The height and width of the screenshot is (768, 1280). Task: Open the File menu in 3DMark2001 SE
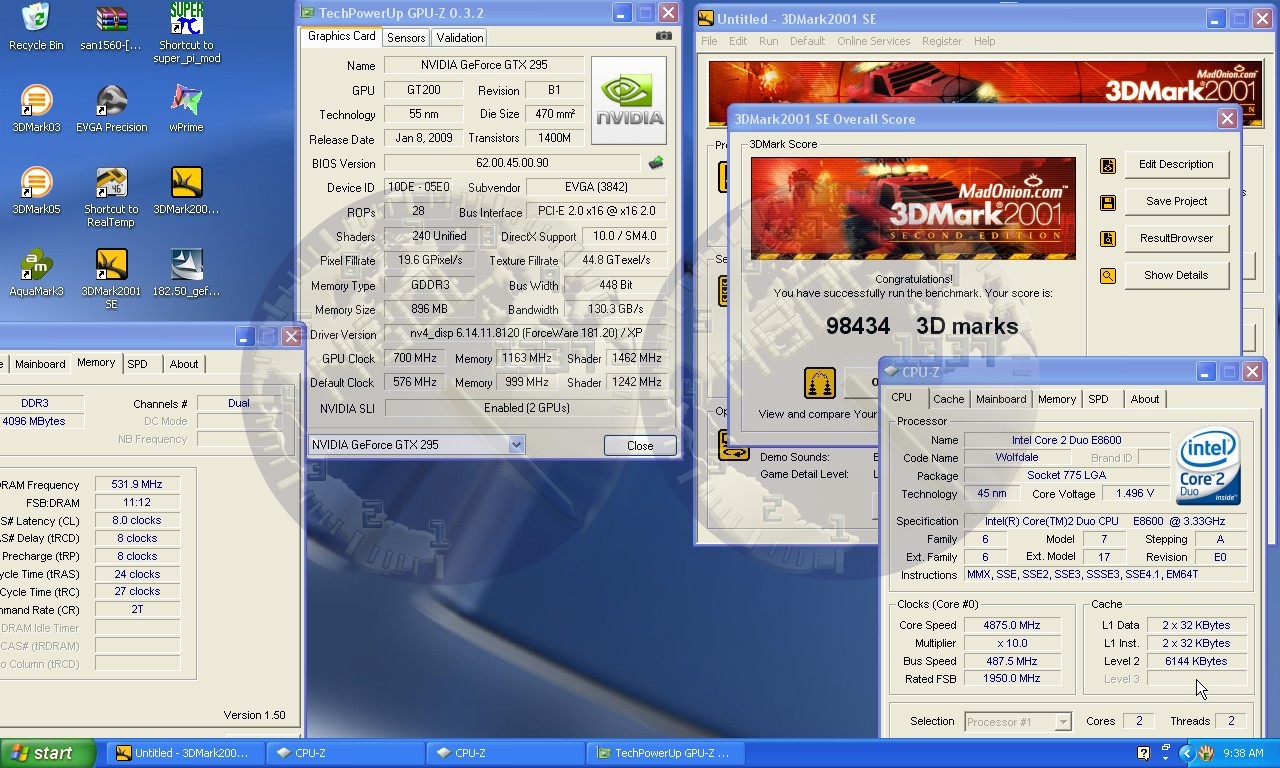709,41
